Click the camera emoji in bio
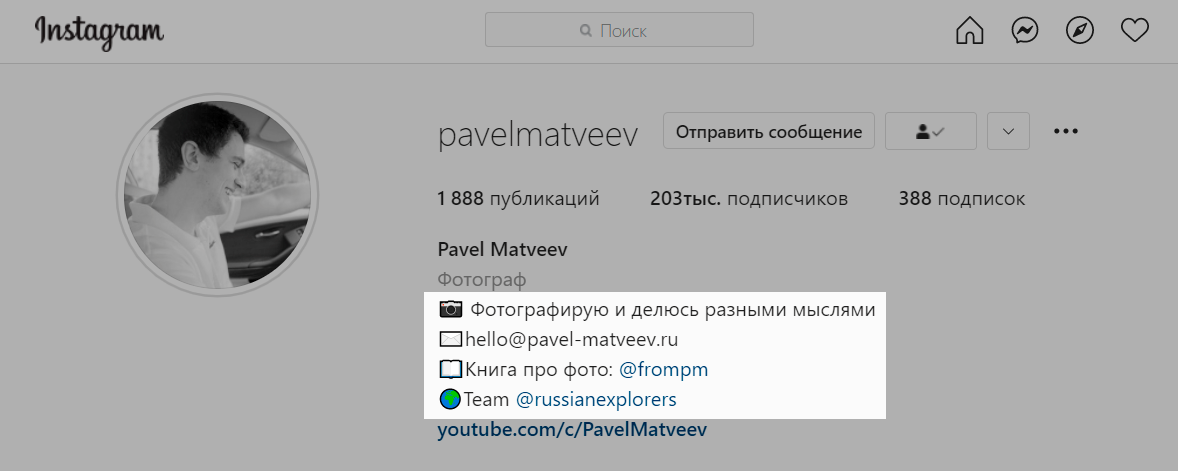The image size is (1178, 471). (451, 309)
